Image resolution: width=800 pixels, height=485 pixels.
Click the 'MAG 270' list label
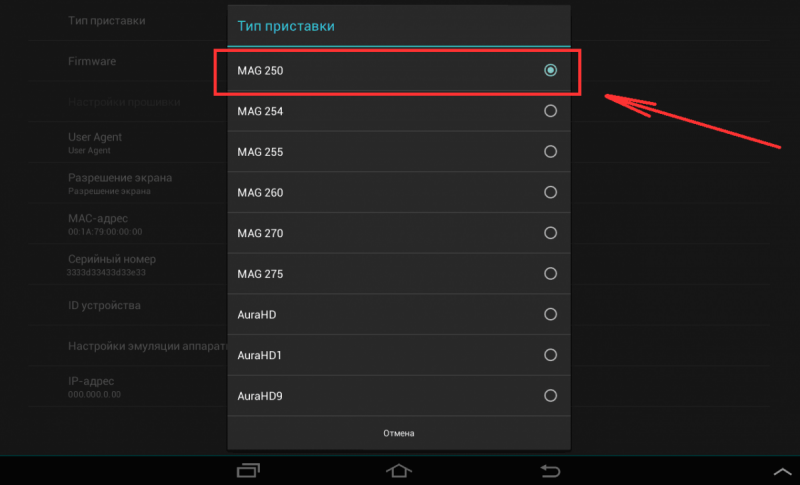pos(260,234)
